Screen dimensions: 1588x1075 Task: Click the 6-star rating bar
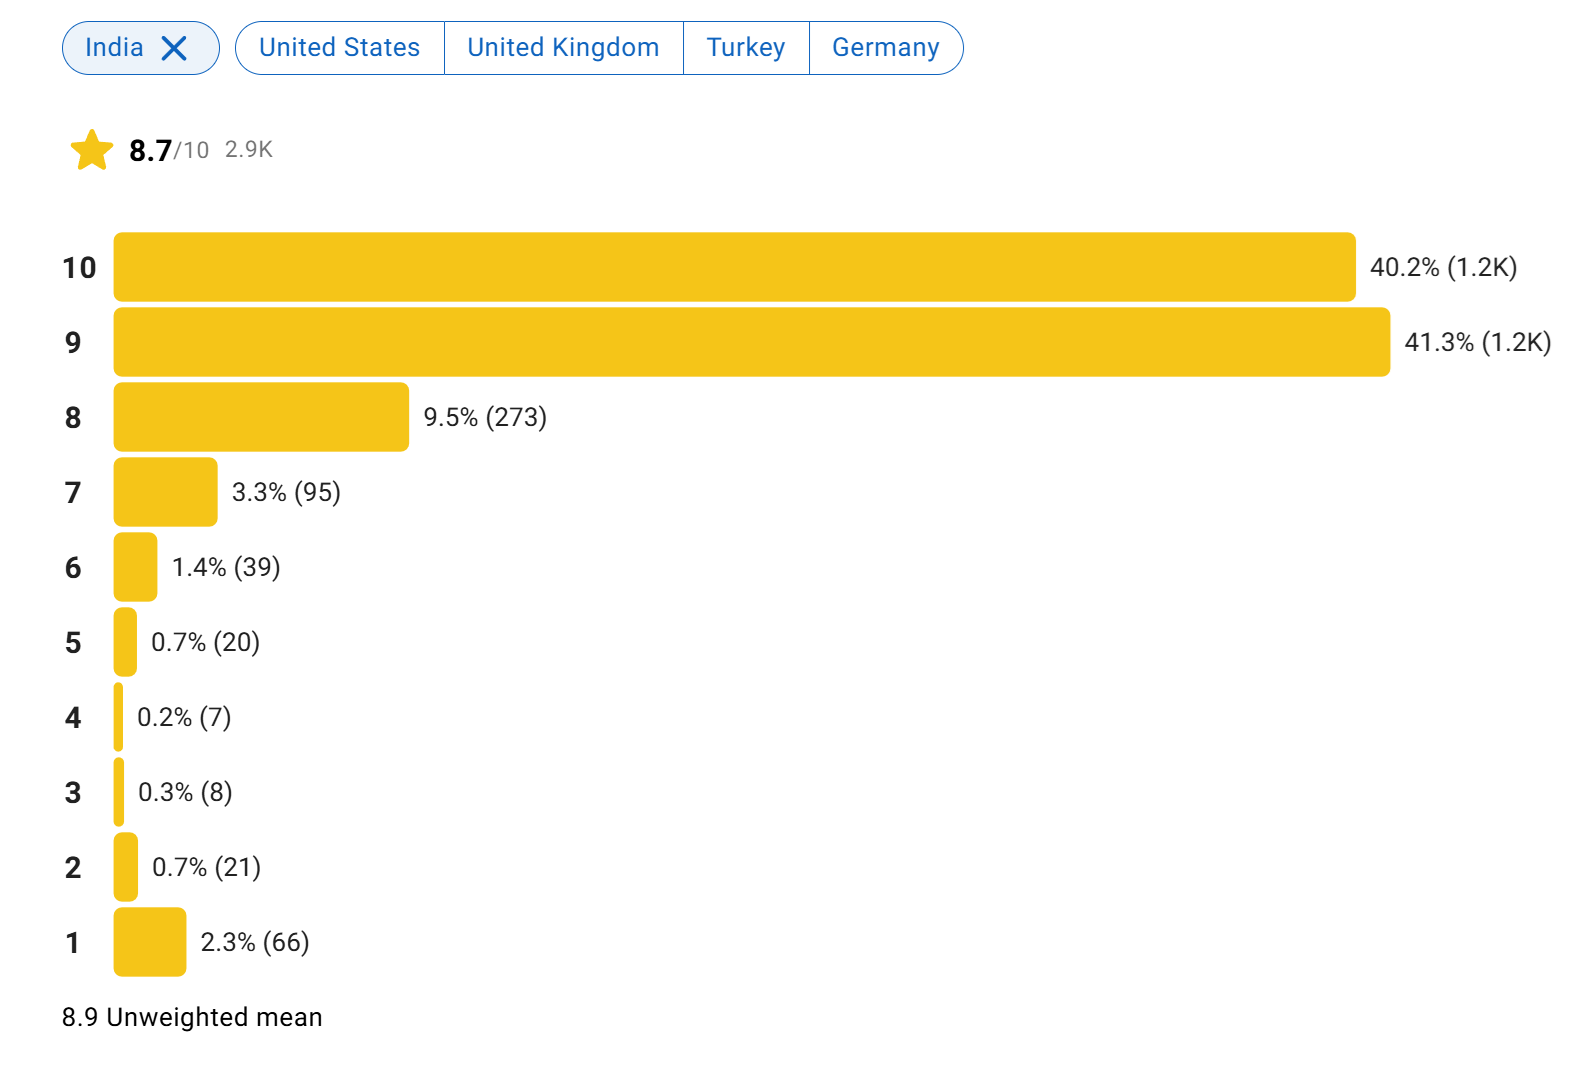pos(136,567)
